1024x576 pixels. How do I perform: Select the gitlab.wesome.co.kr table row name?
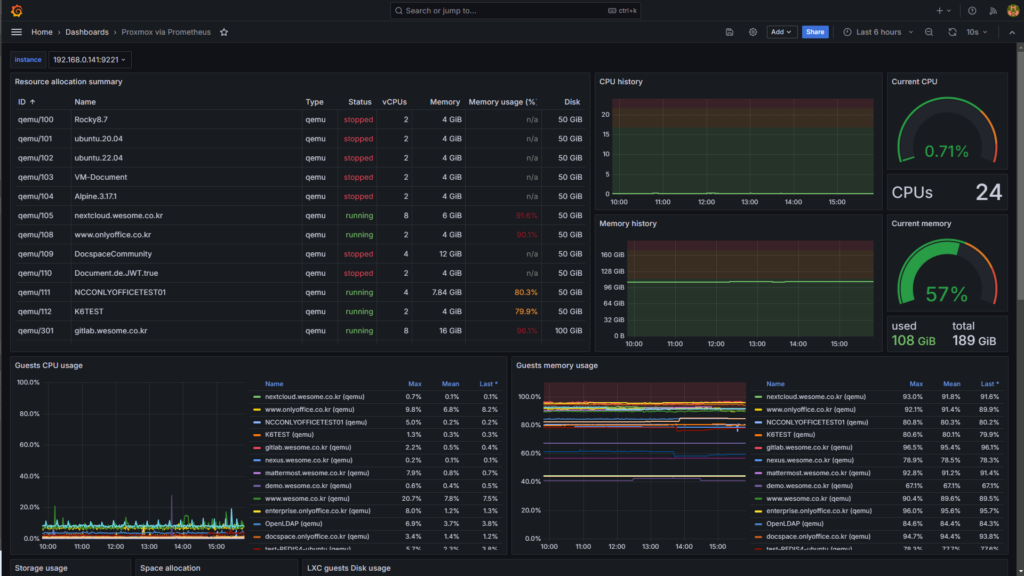pyautogui.click(x=111, y=330)
